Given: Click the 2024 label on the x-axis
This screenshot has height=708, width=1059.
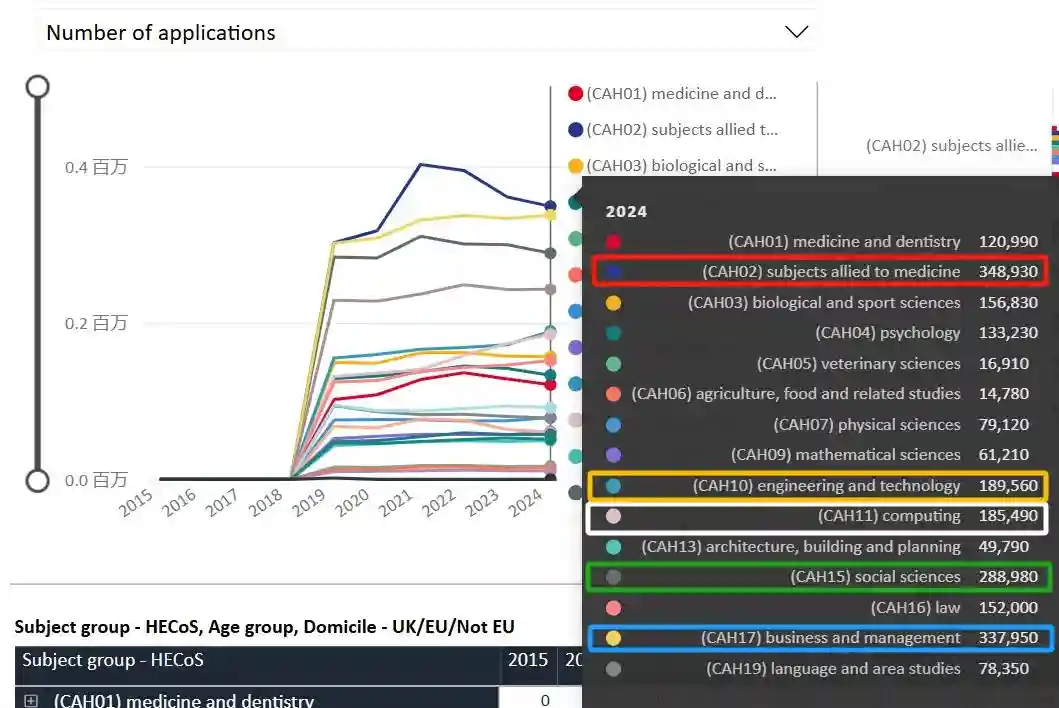Looking at the screenshot, I should pos(525,504).
